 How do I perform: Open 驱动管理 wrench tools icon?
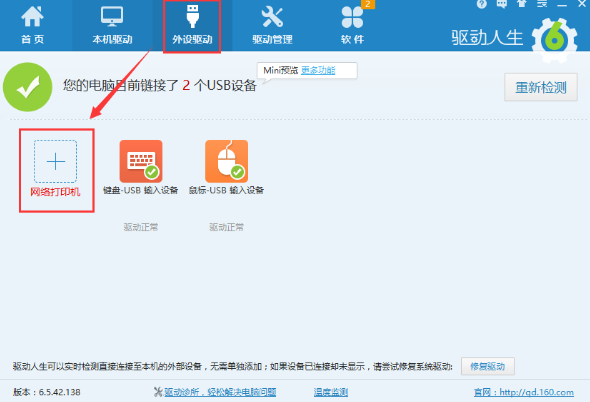click(272, 17)
